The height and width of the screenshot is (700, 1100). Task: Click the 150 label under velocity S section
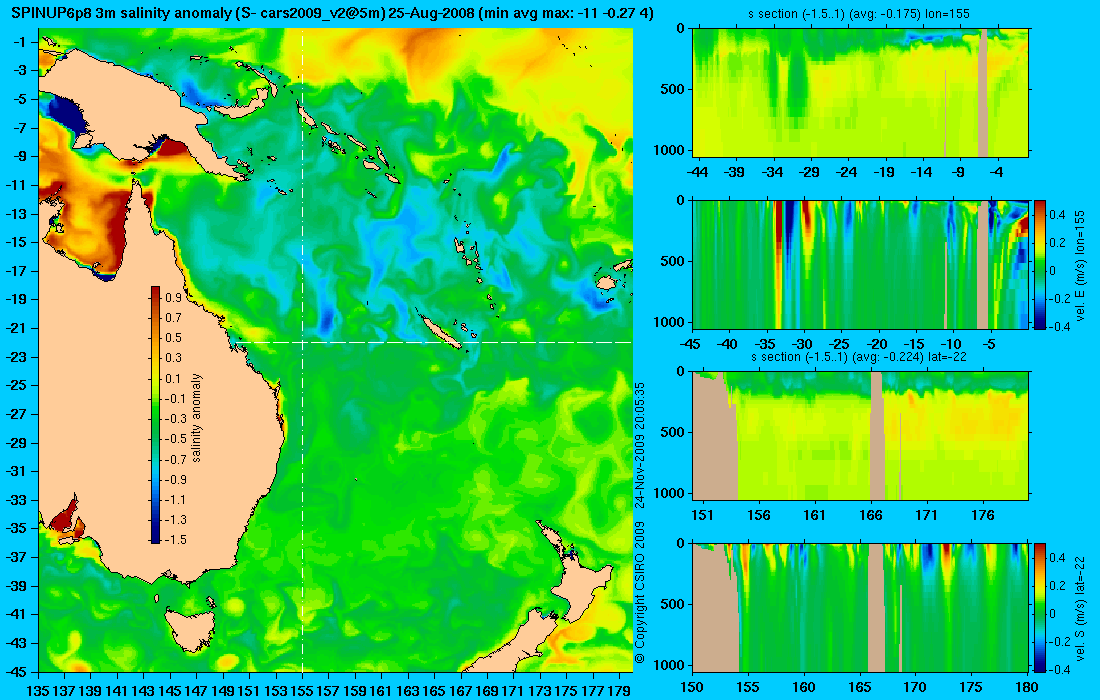(x=692, y=687)
